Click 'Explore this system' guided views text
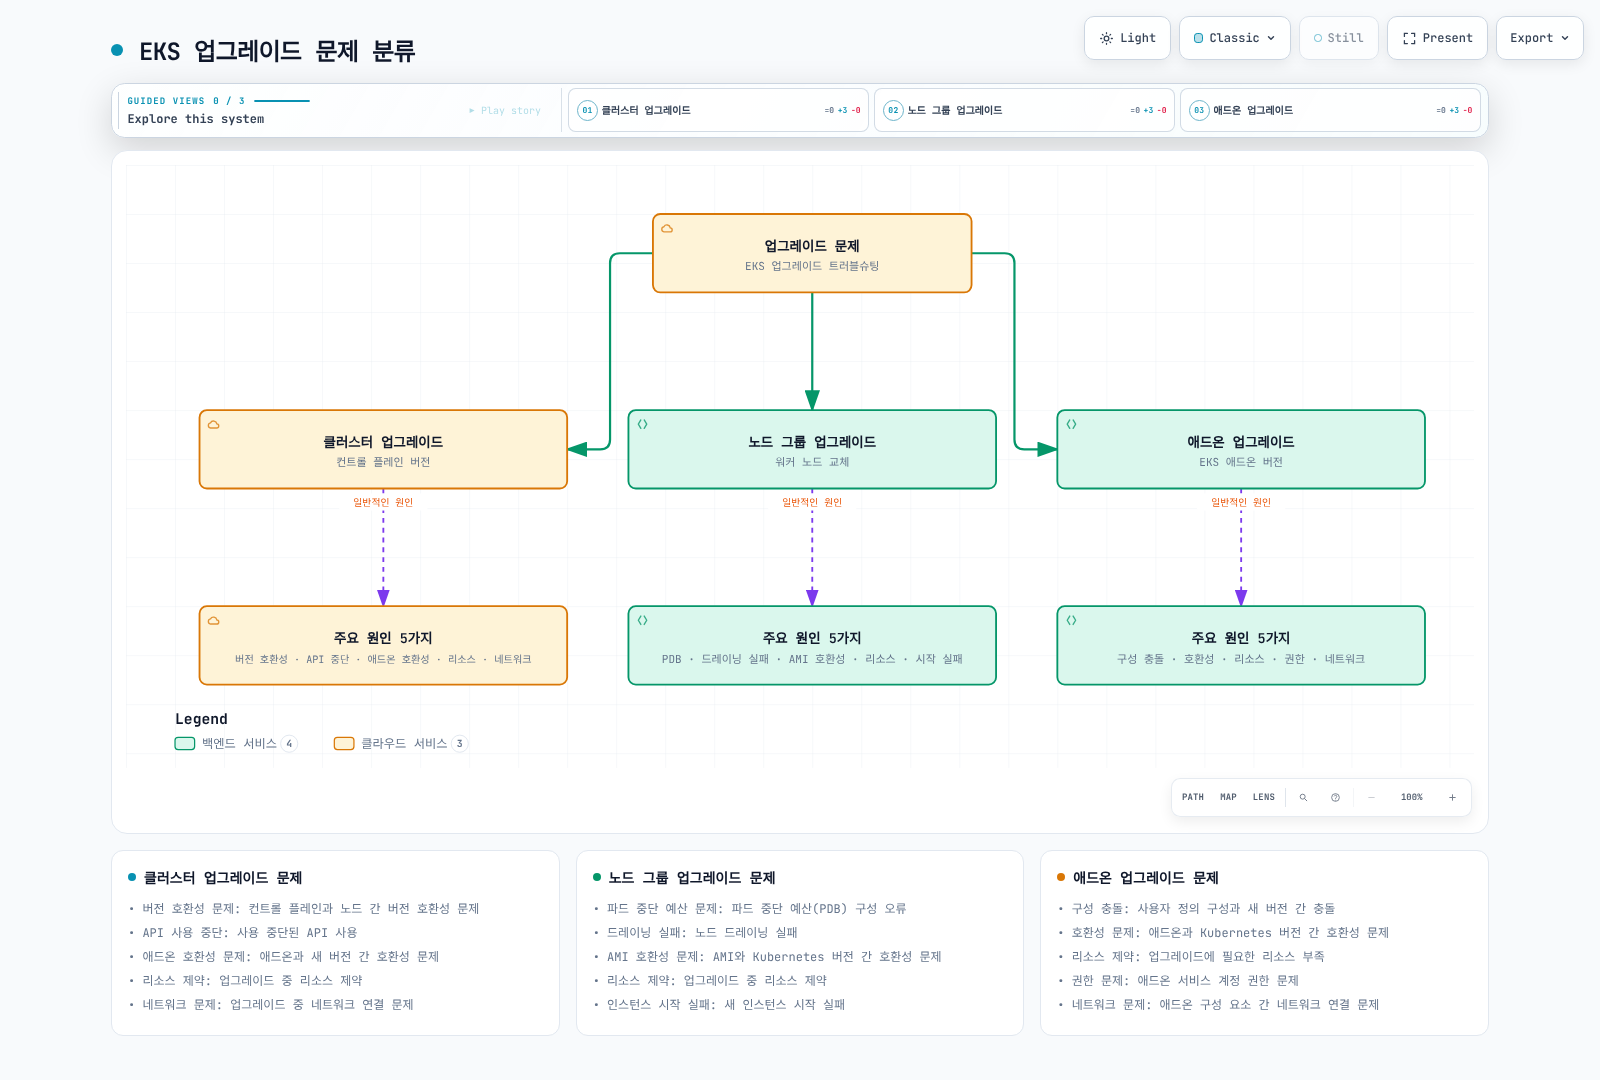Viewport: 1600px width, 1080px height. coord(196,119)
